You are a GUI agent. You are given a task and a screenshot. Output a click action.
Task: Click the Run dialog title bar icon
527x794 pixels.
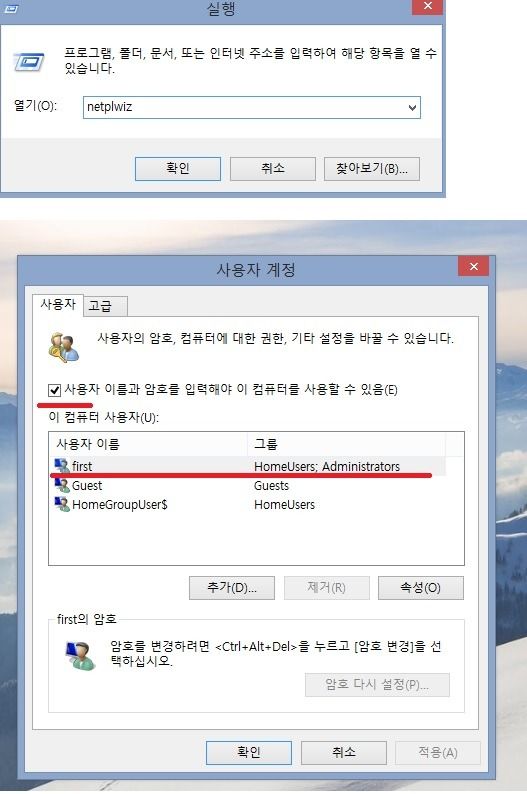tap(11, 8)
